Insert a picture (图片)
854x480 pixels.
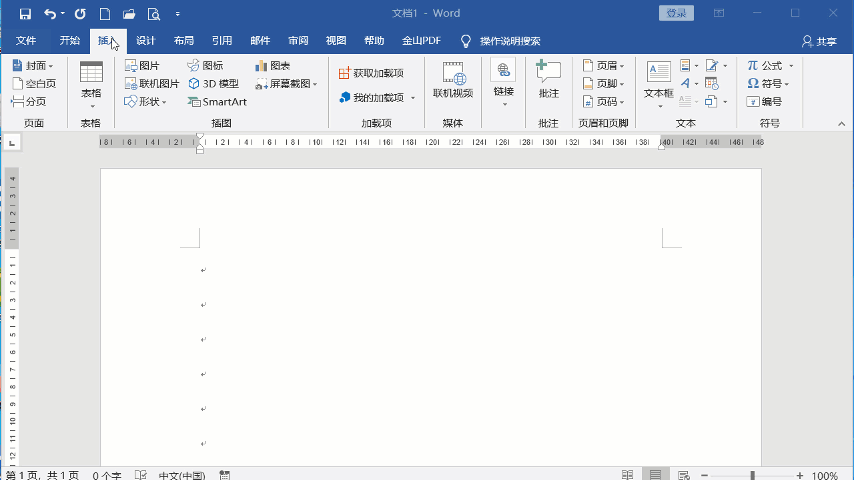coord(142,65)
